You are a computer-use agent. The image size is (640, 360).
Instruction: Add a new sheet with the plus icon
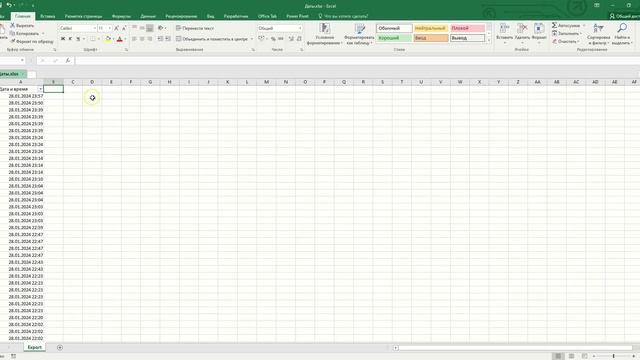coord(60,347)
